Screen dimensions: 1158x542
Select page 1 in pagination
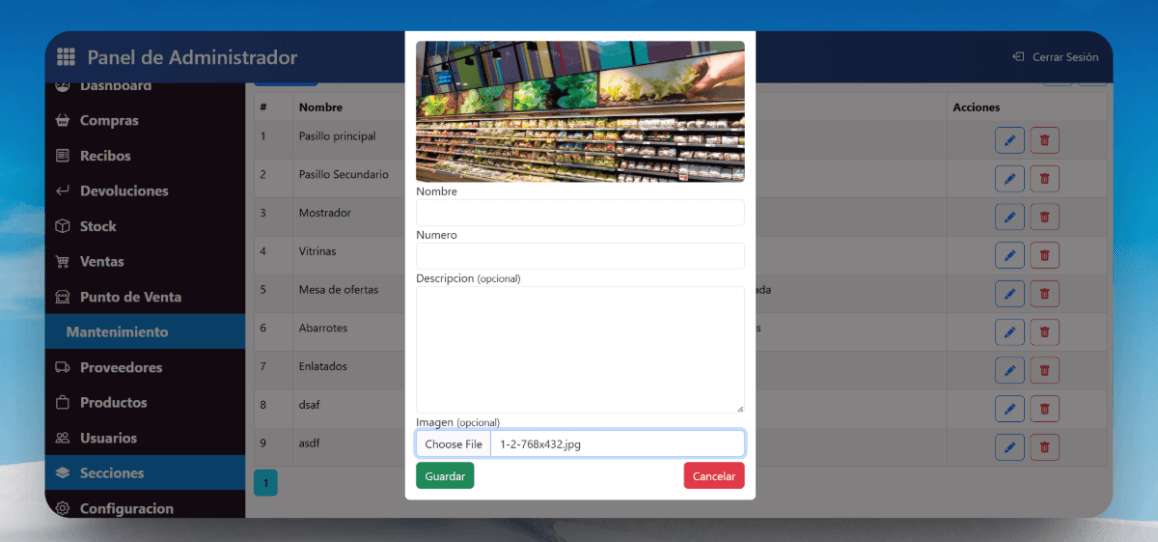(x=266, y=483)
